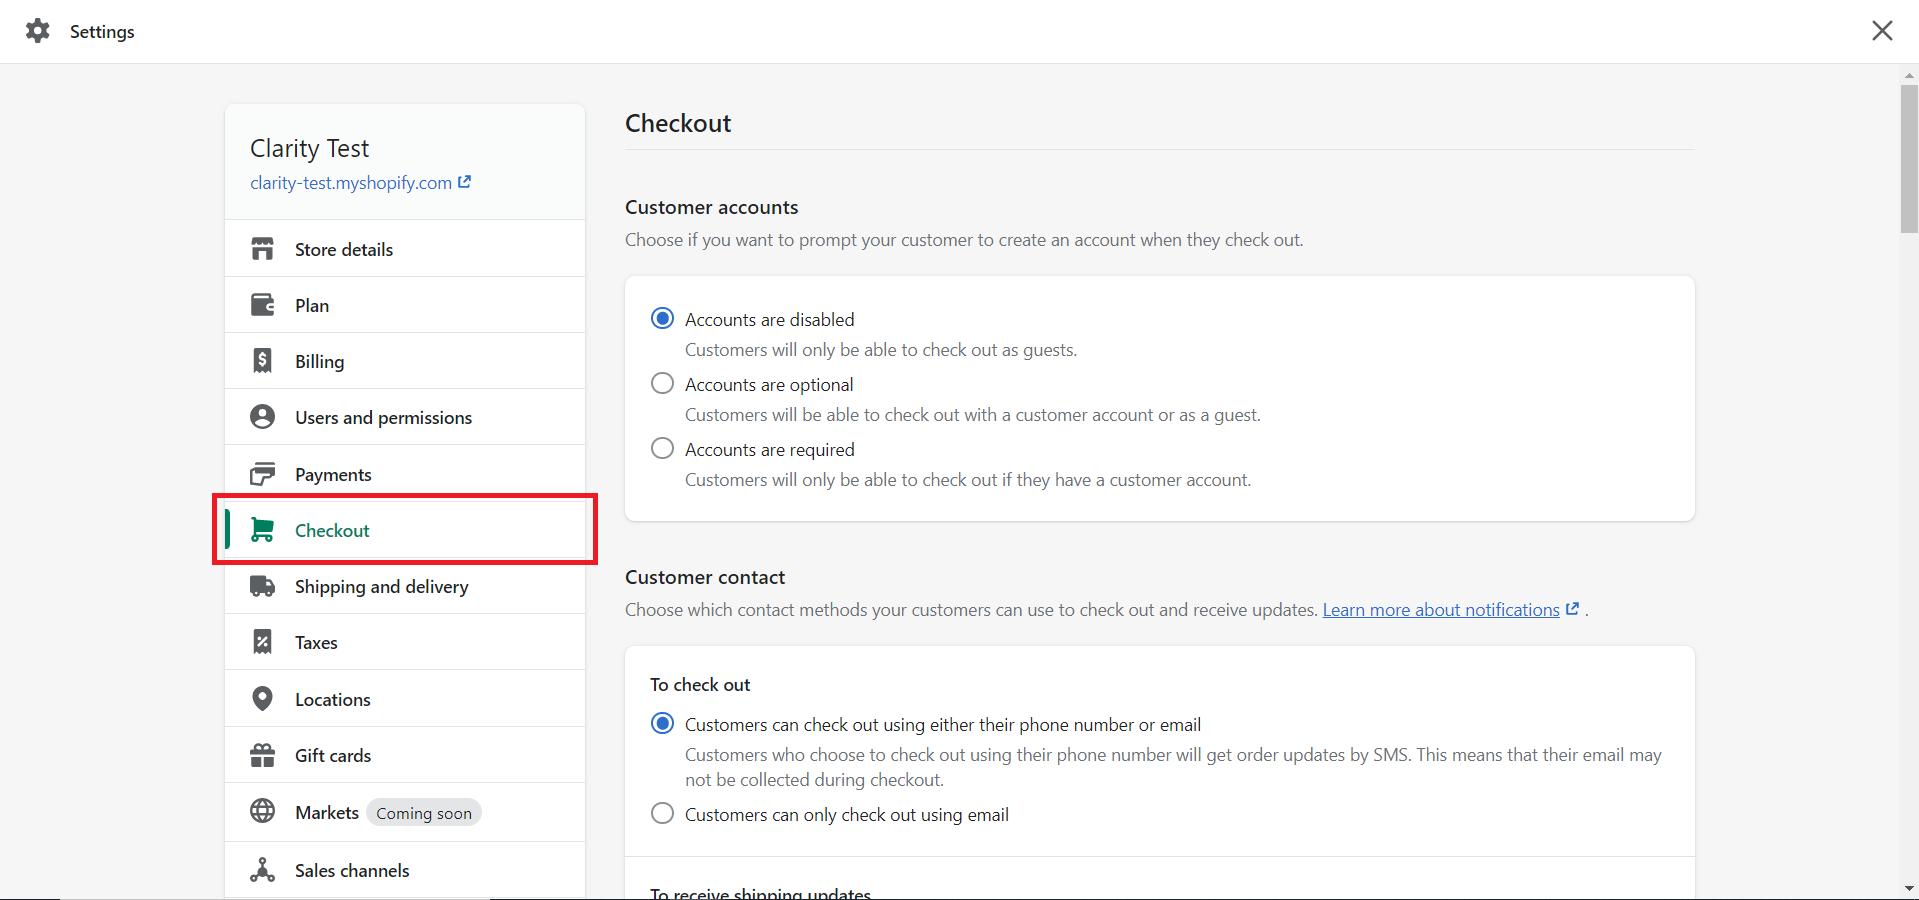Image resolution: width=1919 pixels, height=900 pixels.
Task: Select Accounts are optional option
Action: [662, 384]
